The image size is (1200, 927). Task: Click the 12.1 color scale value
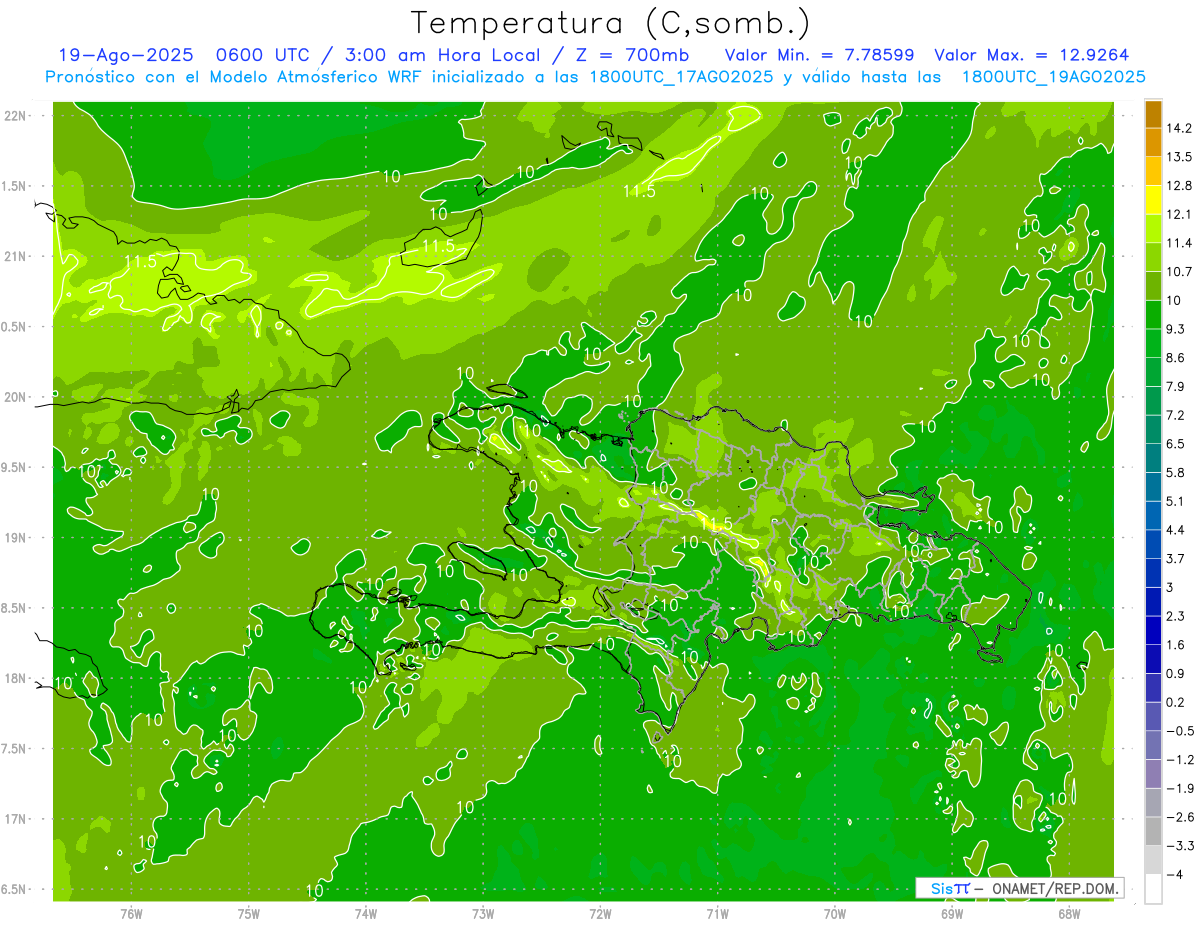1180,214
